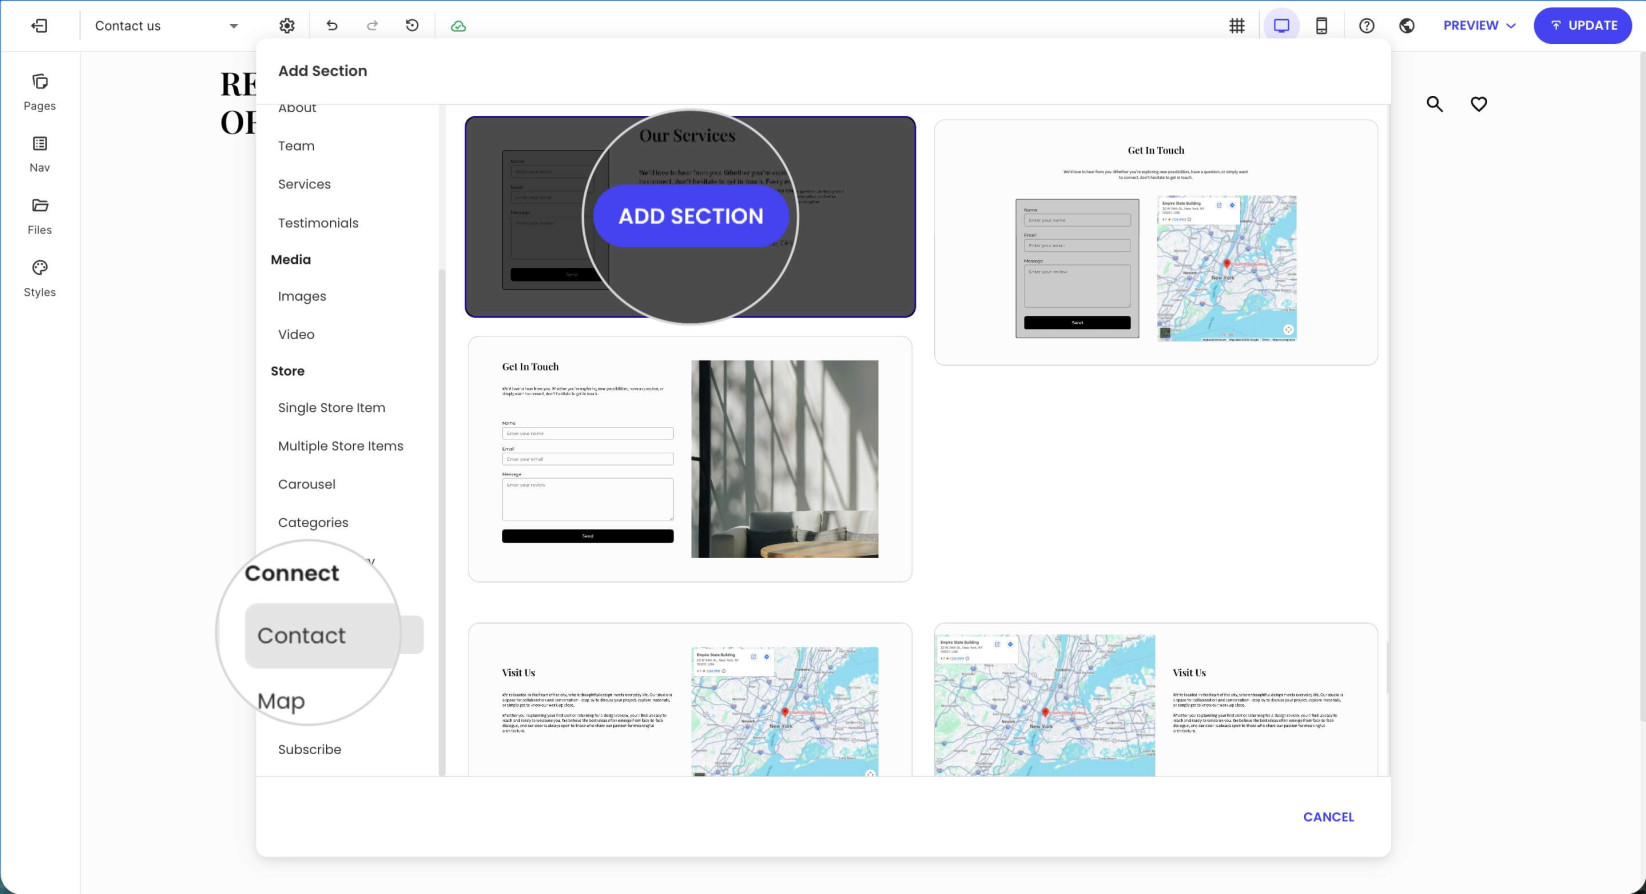1646x894 pixels.
Task: Redo the last change
Action: 372,26
